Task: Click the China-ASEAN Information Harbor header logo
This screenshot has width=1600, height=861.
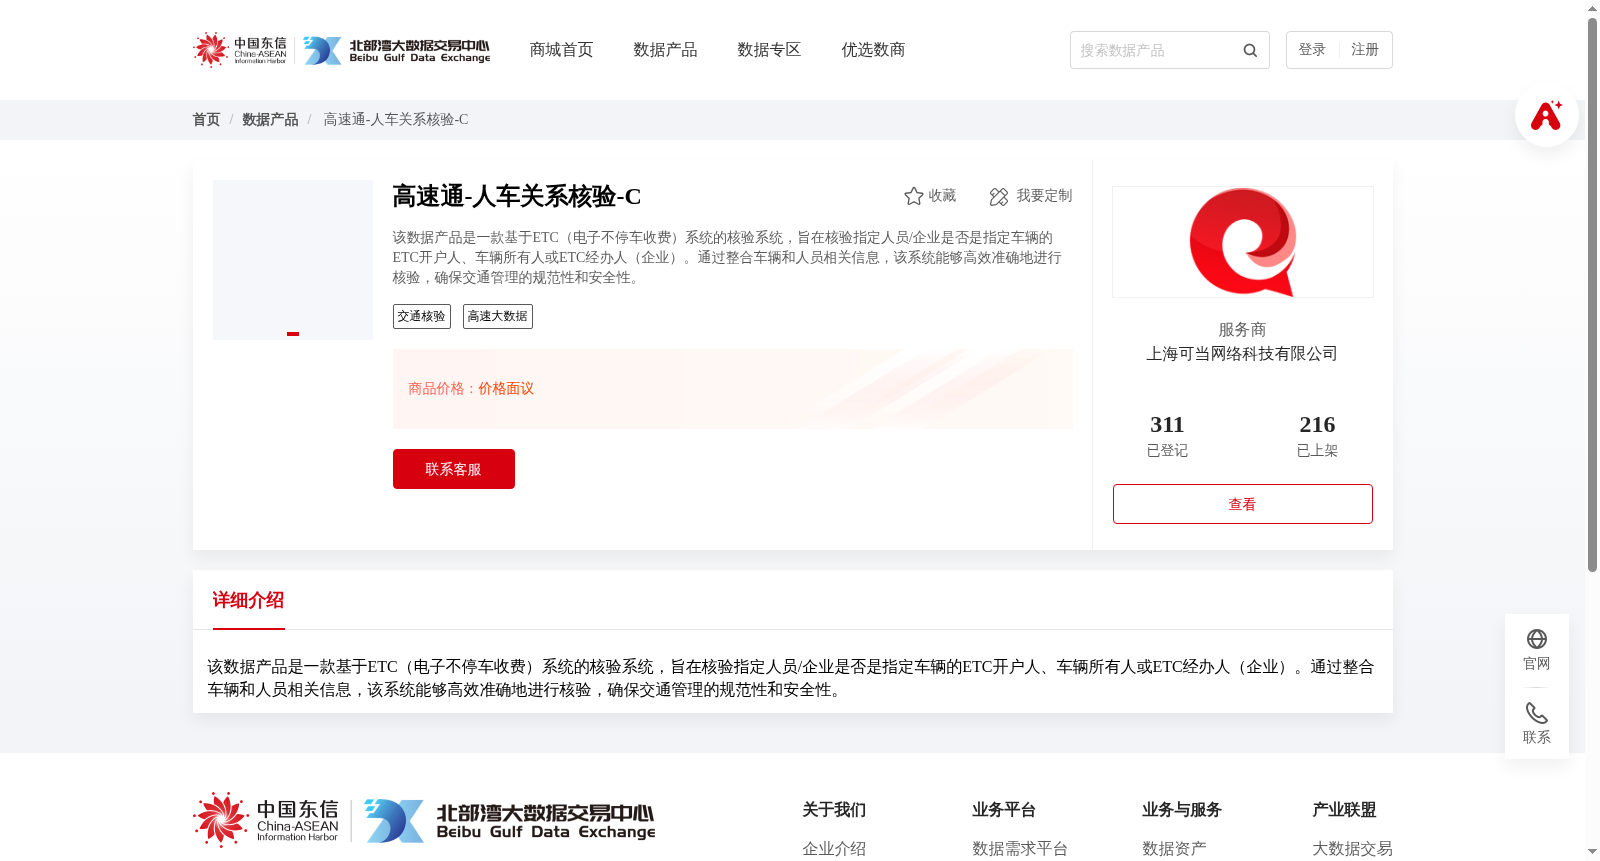Action: pos(240,49)
